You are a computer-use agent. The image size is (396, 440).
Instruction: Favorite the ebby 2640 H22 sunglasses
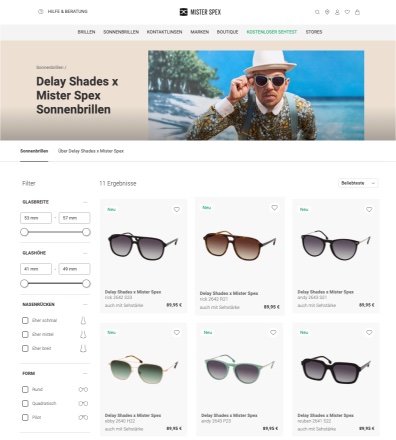177,332
